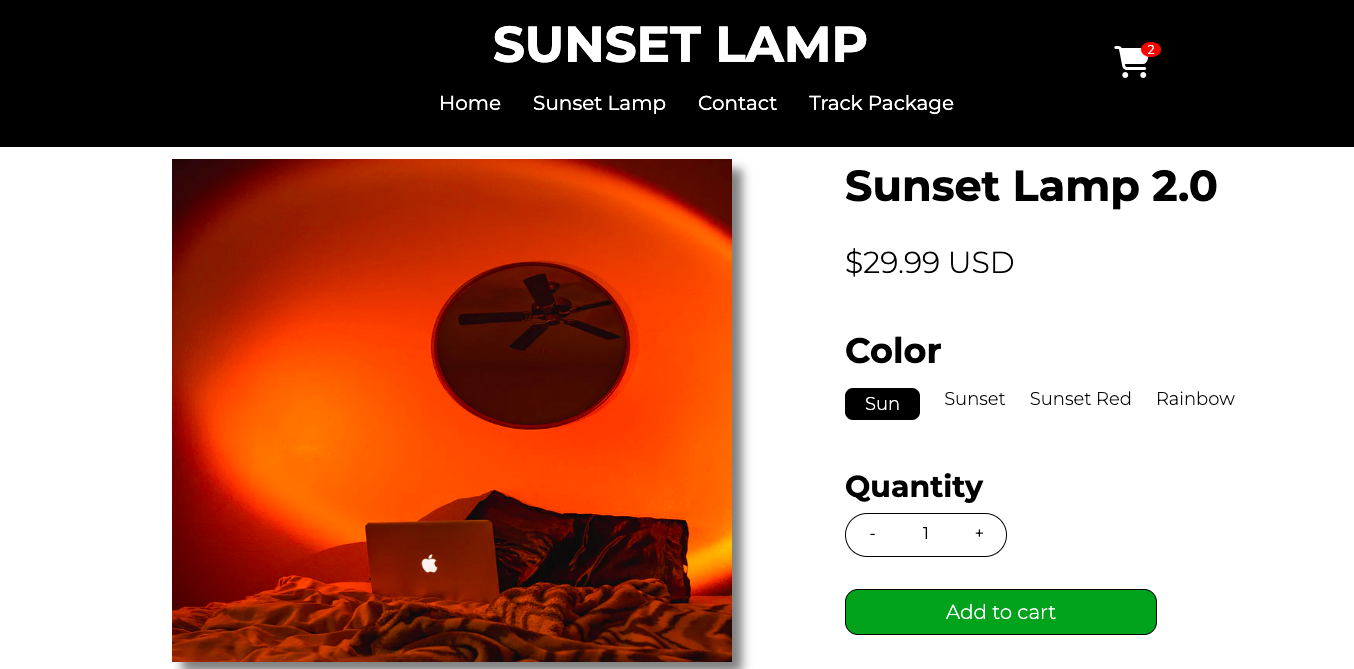The width and height of the screenshot is (1354, 669).
Task: Click the quantity number field
Action: [926, 534]
